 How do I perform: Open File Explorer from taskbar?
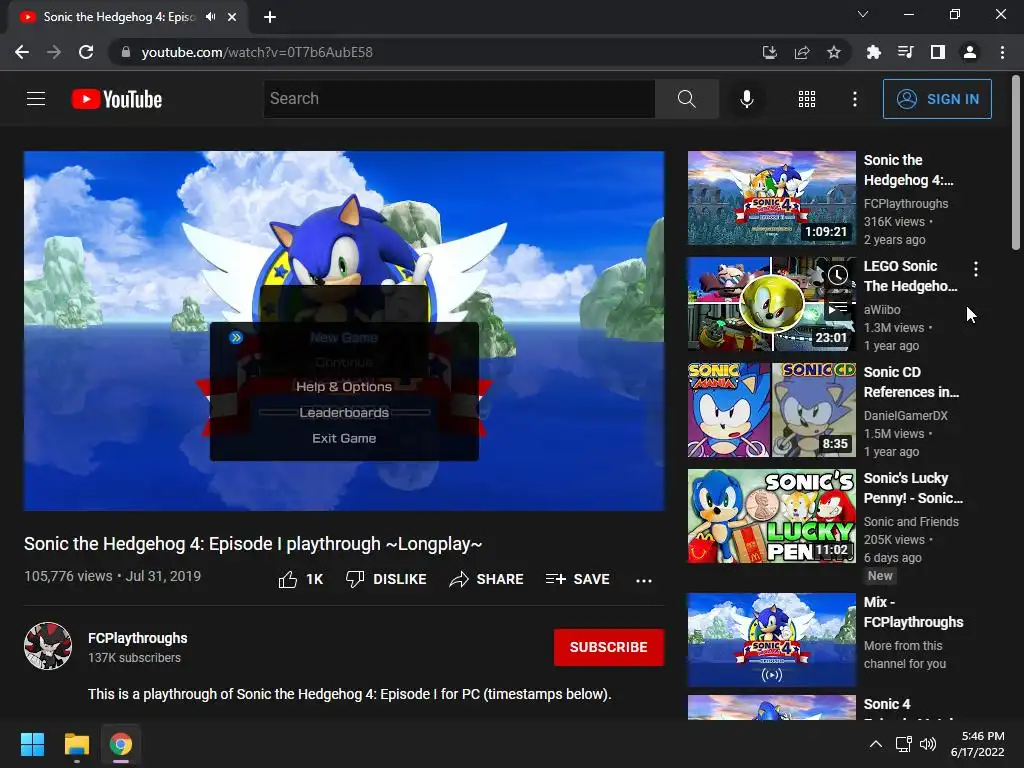[x=76, y=744]
